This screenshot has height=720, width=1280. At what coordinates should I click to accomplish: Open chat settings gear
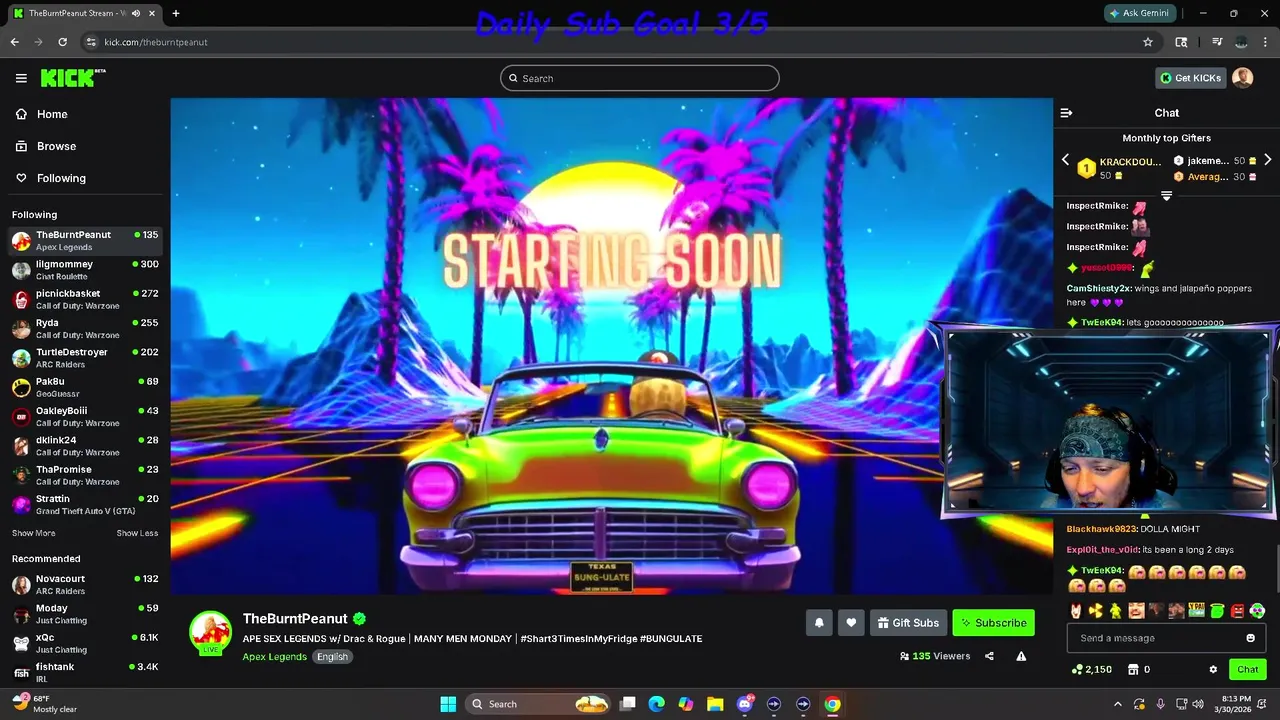click(x=1213, y=669)
